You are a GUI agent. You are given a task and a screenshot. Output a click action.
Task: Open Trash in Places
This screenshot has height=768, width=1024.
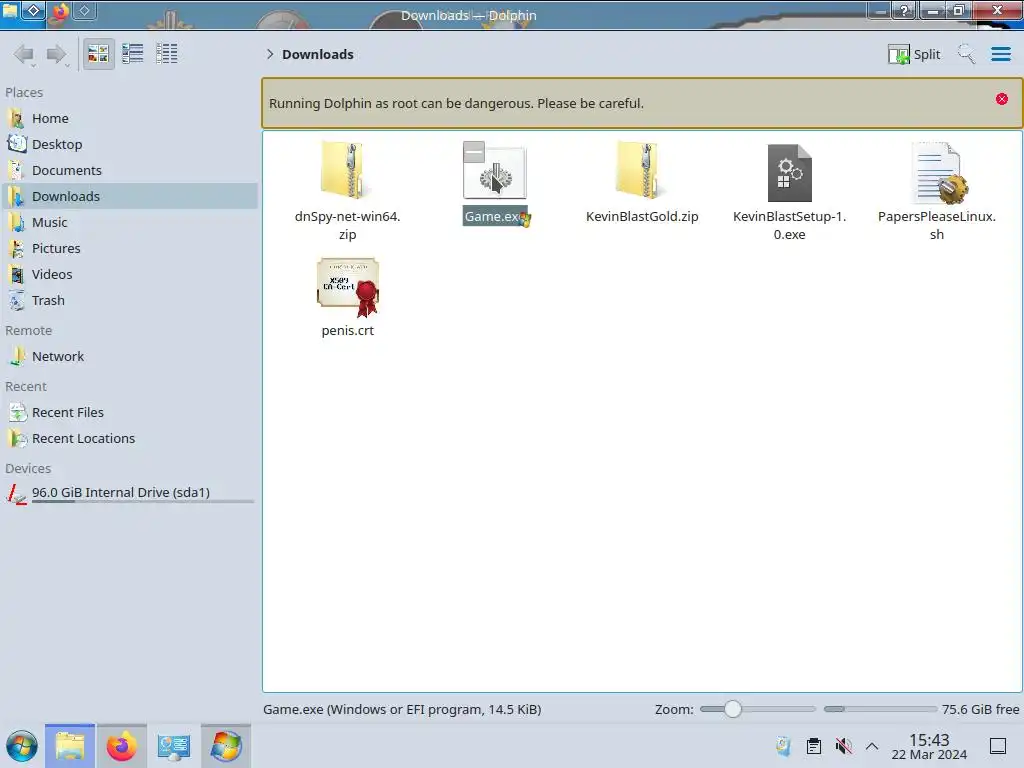(x=131, y=301)
